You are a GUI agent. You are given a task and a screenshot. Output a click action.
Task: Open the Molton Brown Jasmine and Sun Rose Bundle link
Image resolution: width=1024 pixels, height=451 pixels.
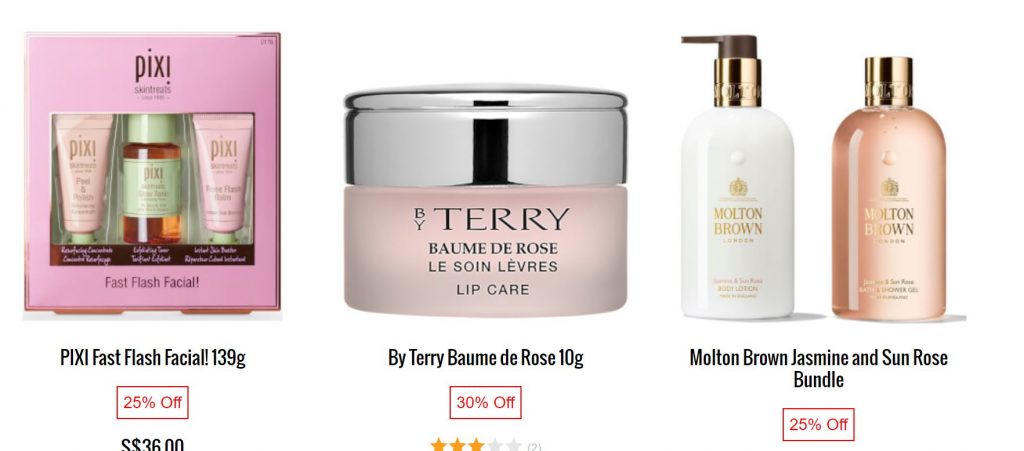pyautogui.click(x=818, y=368)
